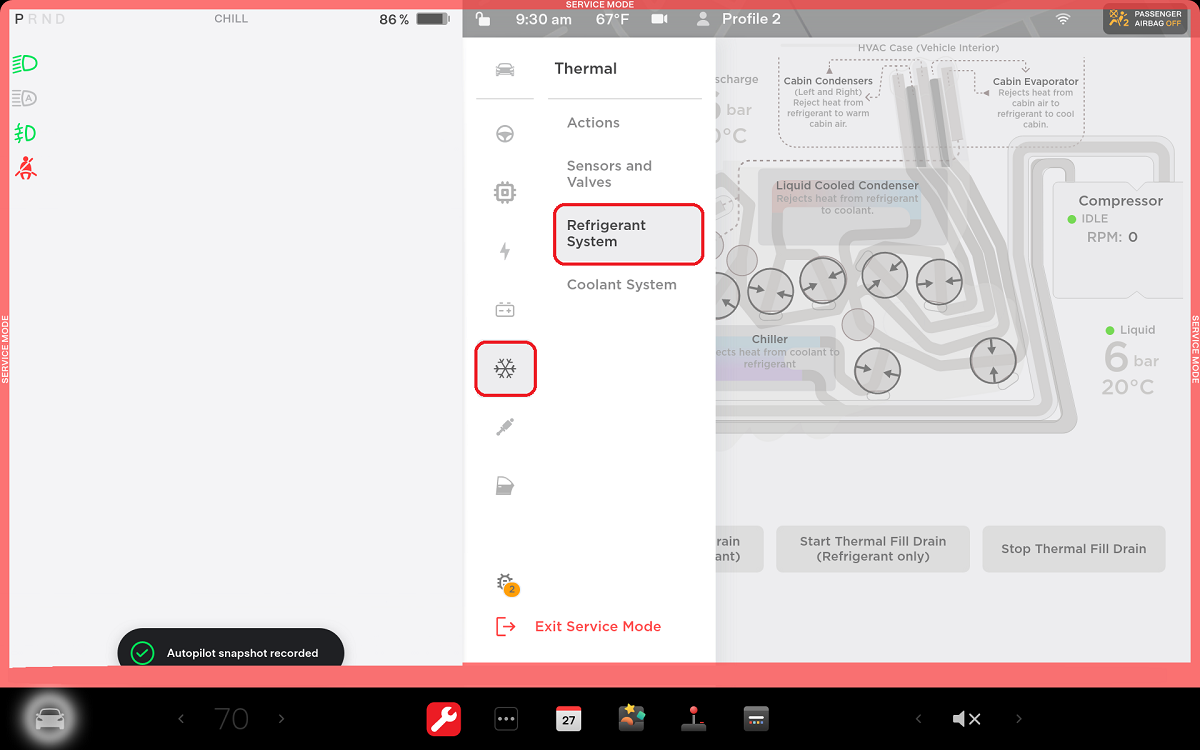1200x750 pixels.
Task: Tap the lock icon in status bar
Action: coord(483,19)
